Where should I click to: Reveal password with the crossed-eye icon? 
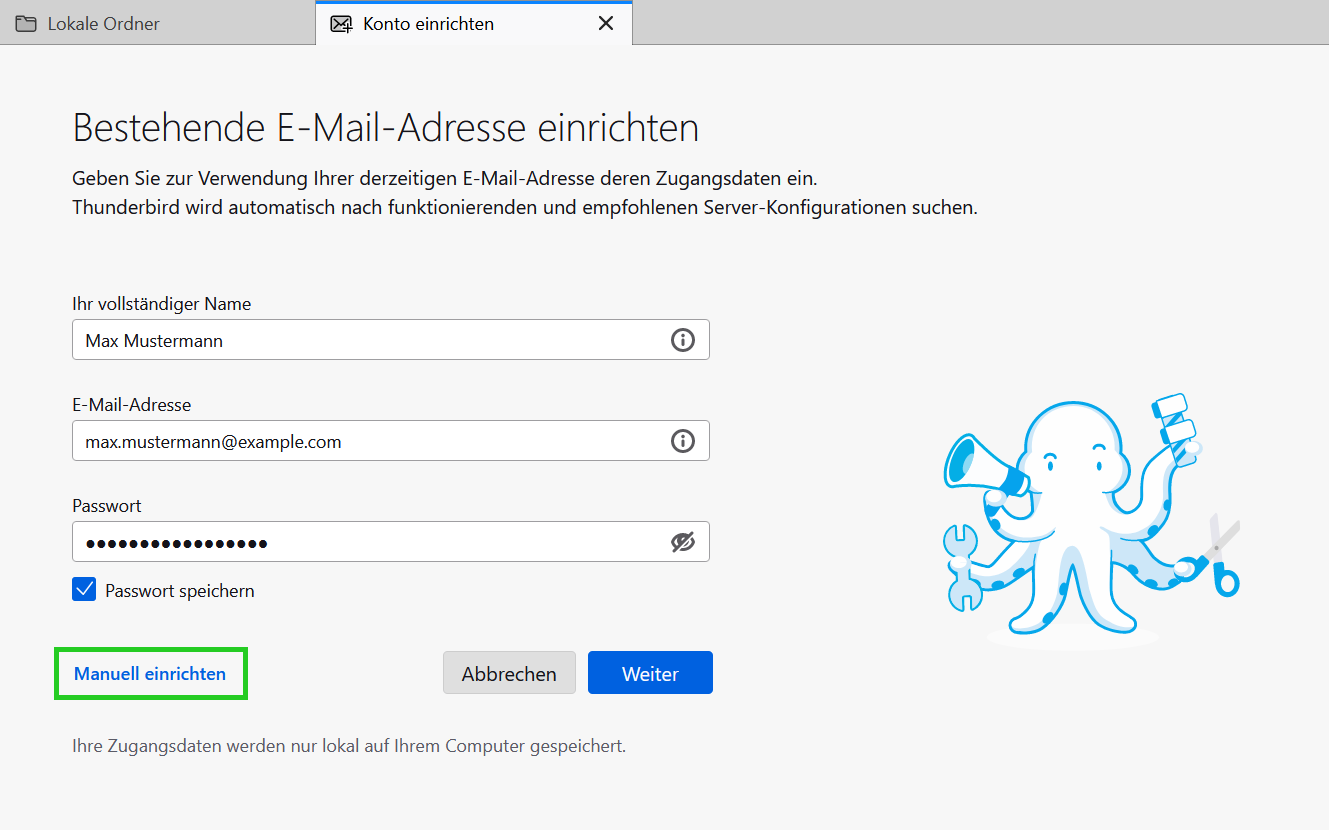point(682,542)
